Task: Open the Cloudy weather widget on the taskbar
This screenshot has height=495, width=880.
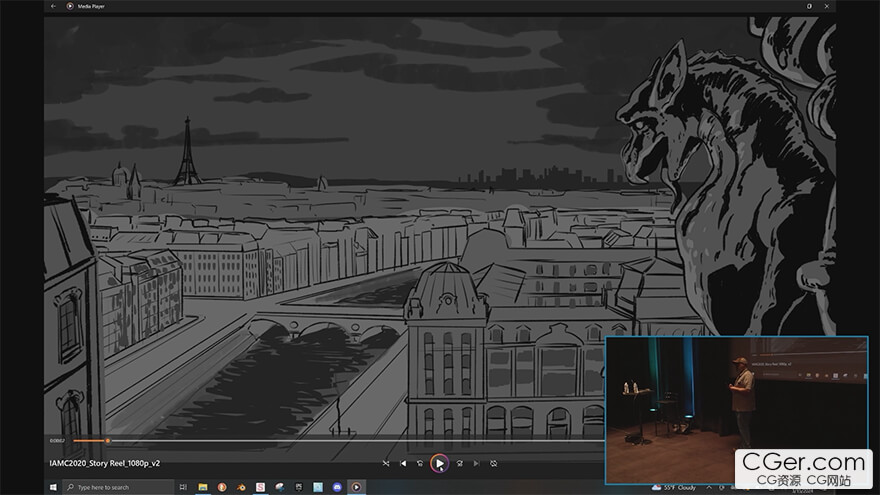Action: pos(673,487)
